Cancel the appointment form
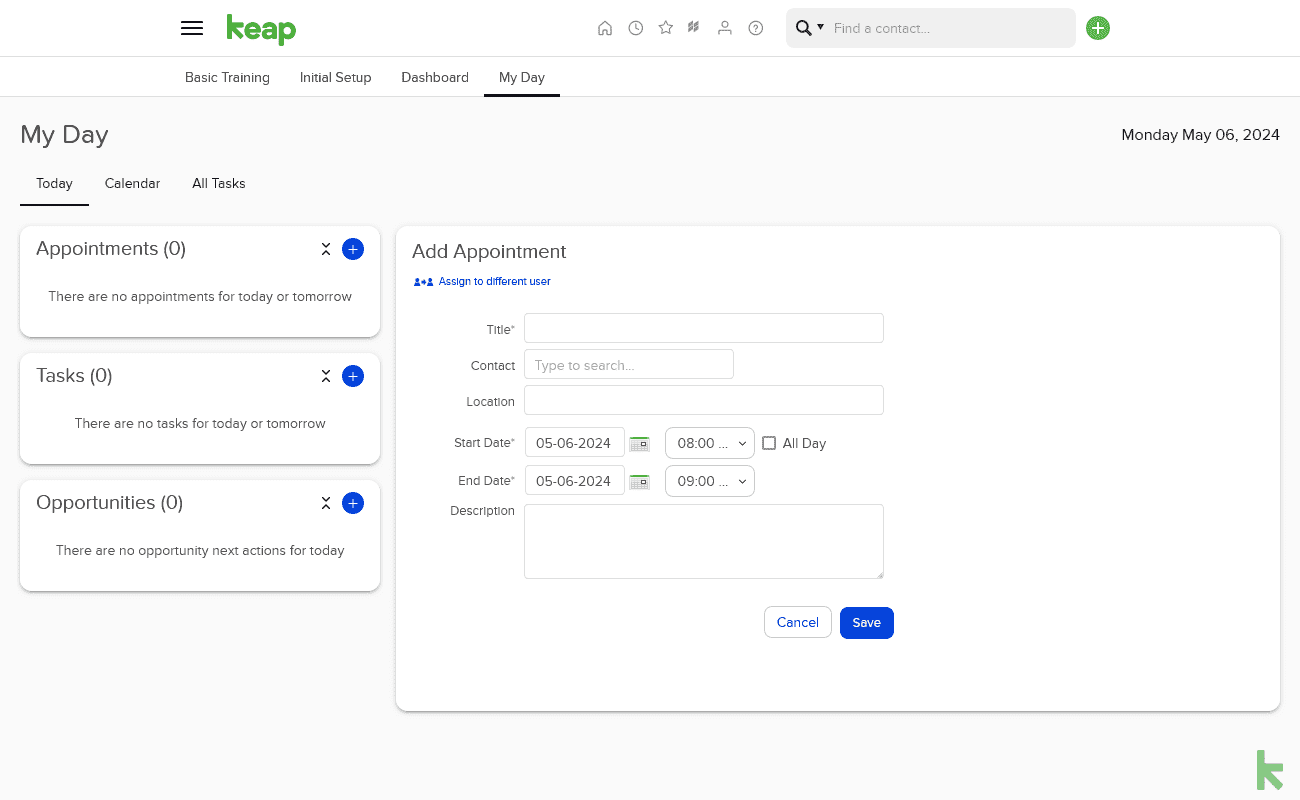The height and width of the screenshot is (800, 1300). pos(798,622)
